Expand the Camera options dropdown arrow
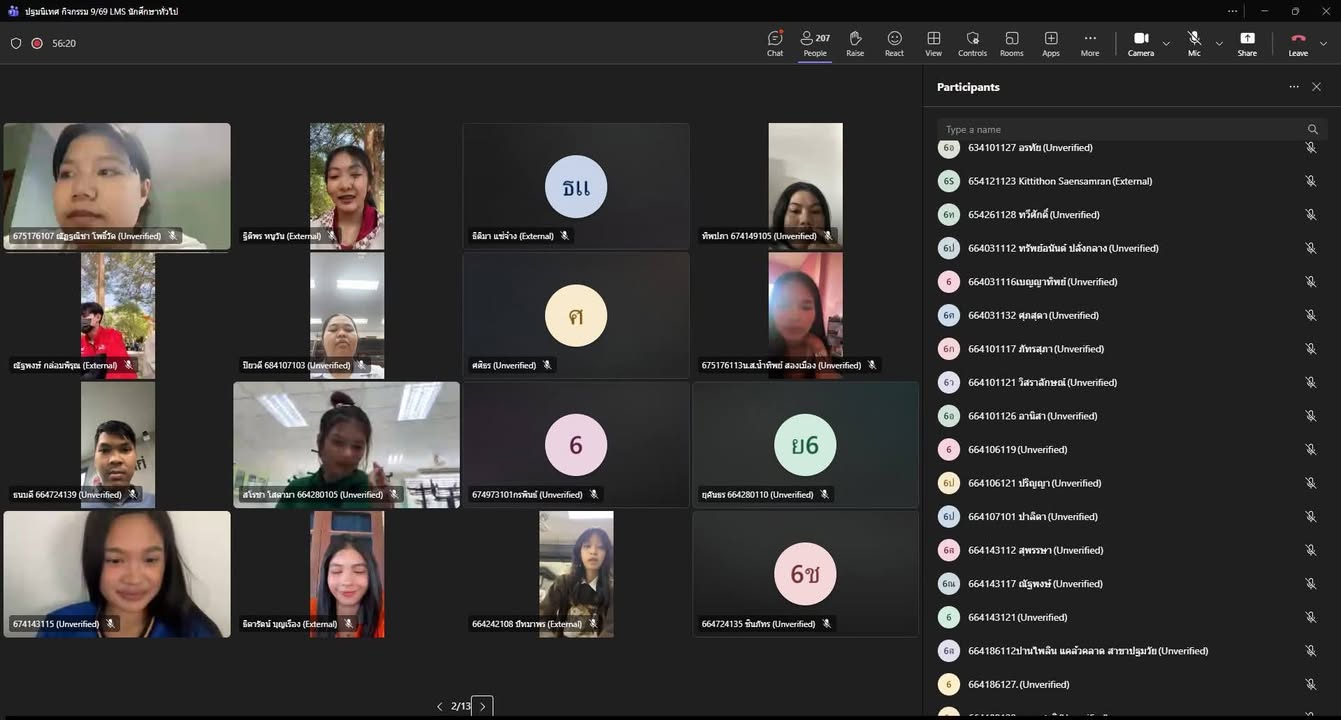 [1166, 44]
